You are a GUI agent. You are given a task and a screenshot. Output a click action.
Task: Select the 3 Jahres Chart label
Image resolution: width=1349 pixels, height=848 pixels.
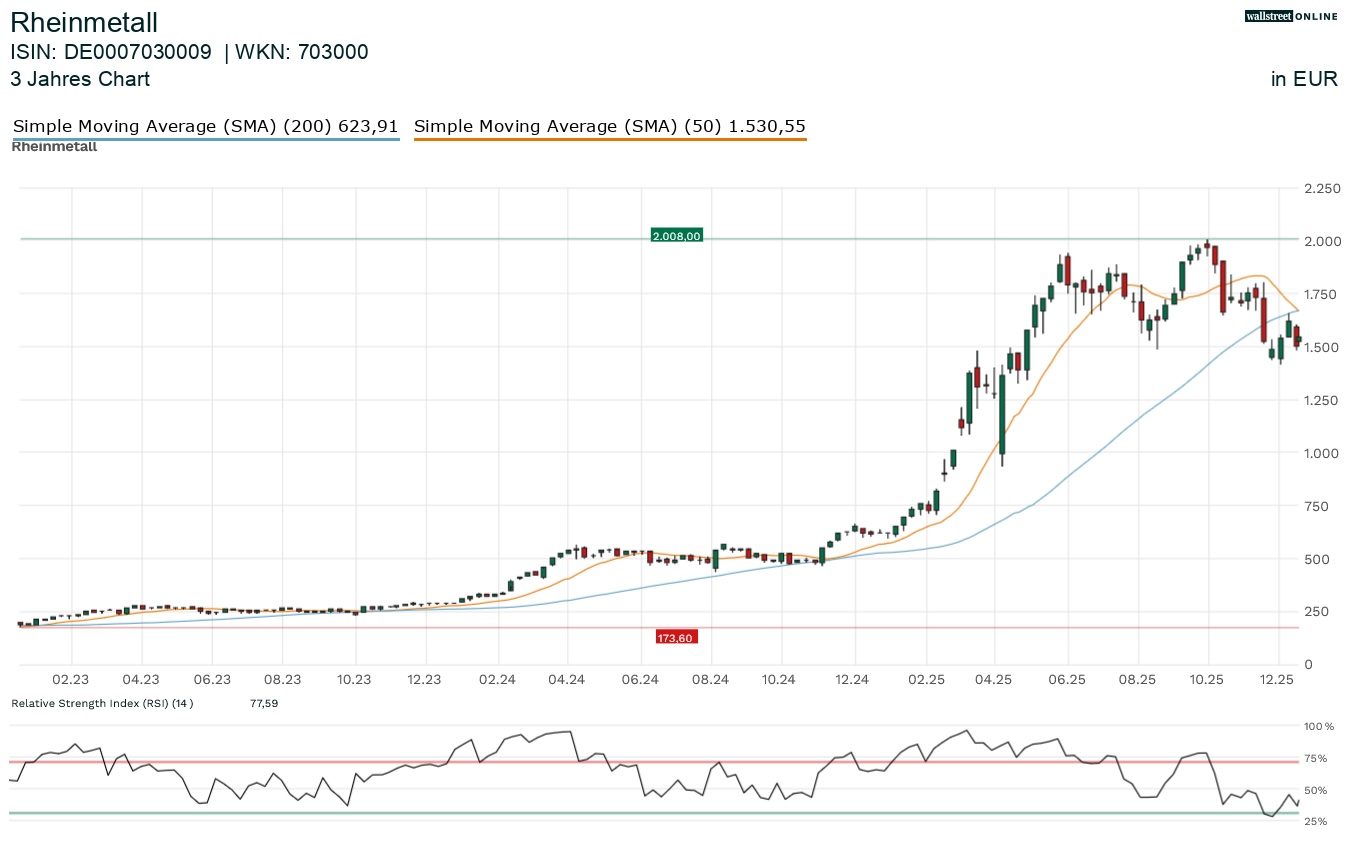pyautogui.click(x=80, y=79)
